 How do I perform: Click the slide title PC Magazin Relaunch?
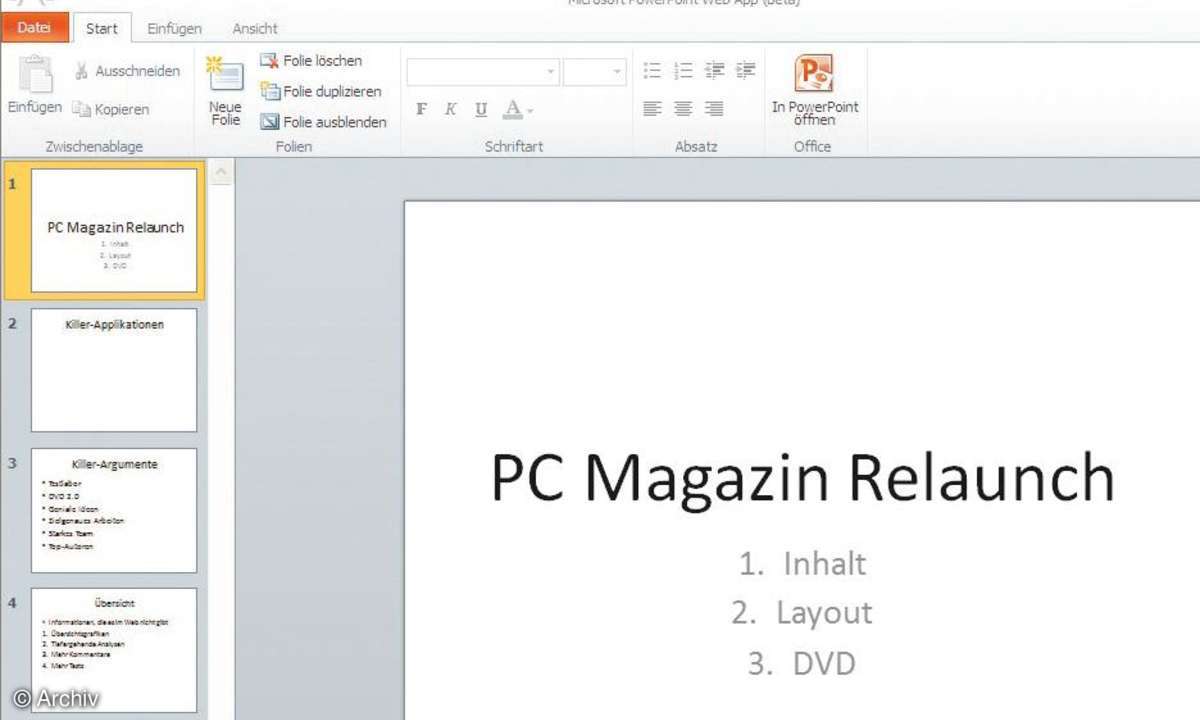tap(802, 478)
